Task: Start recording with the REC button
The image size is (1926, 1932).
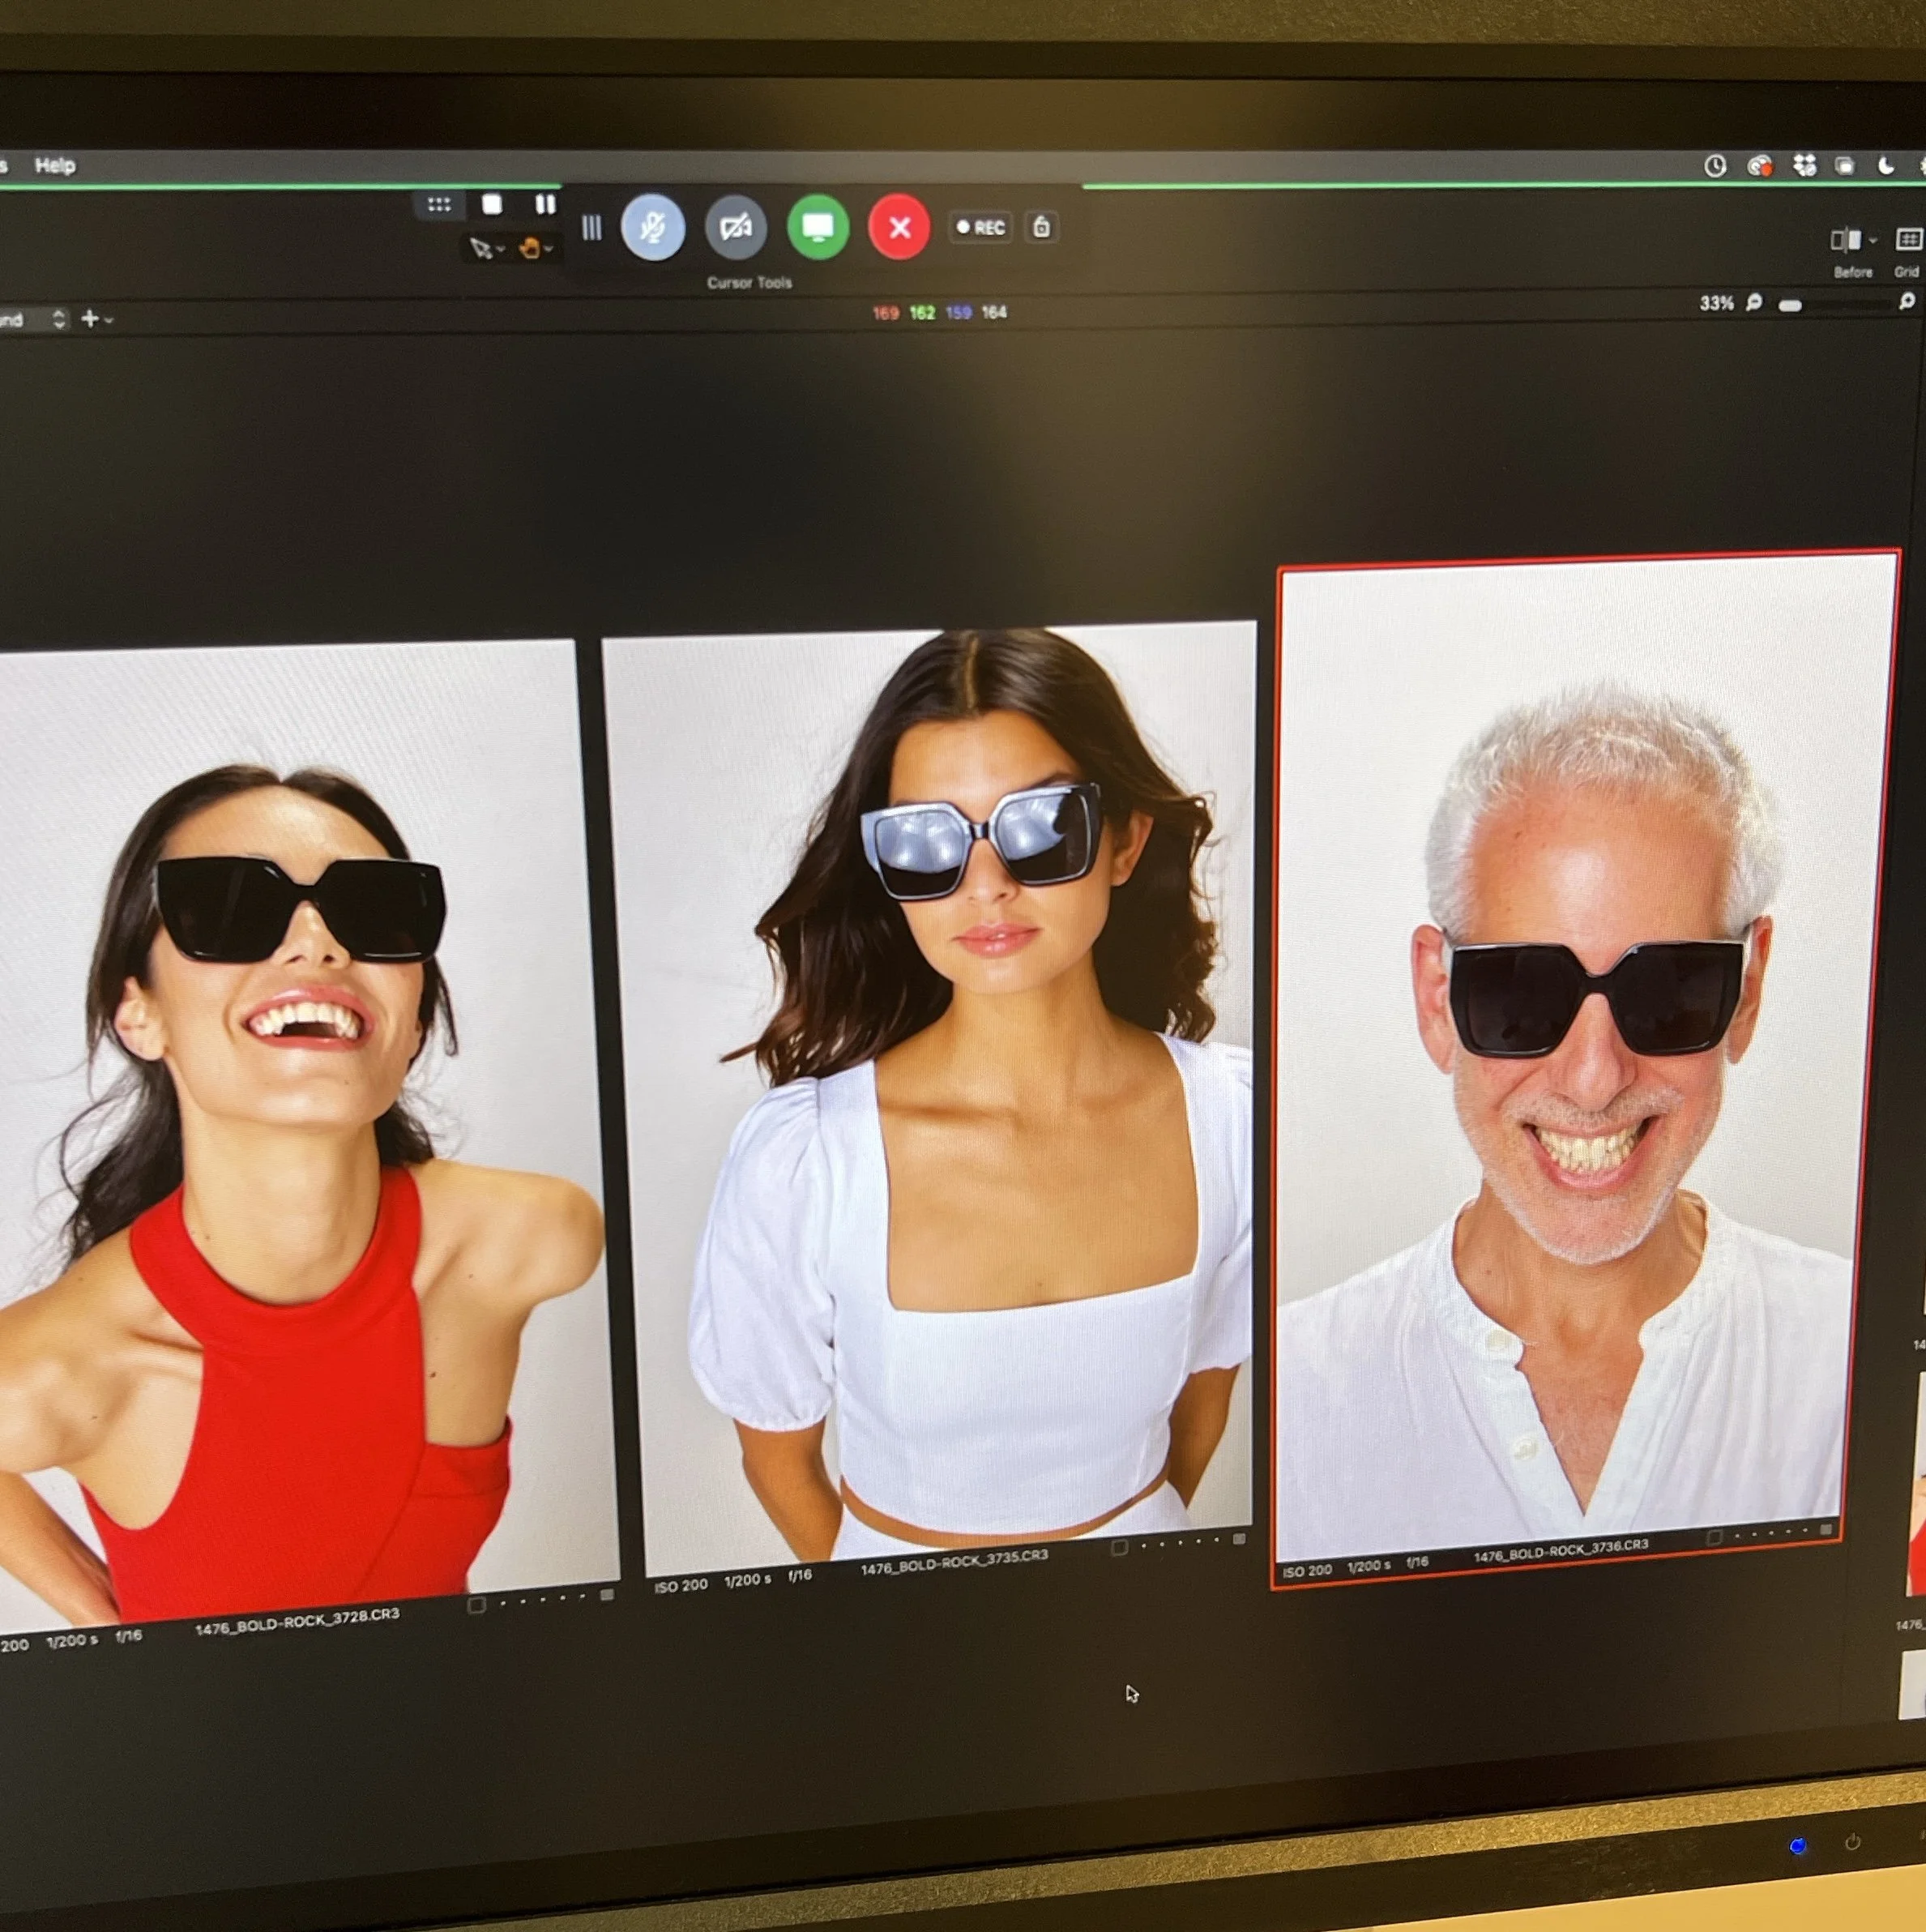Action: tap(980, 227)
